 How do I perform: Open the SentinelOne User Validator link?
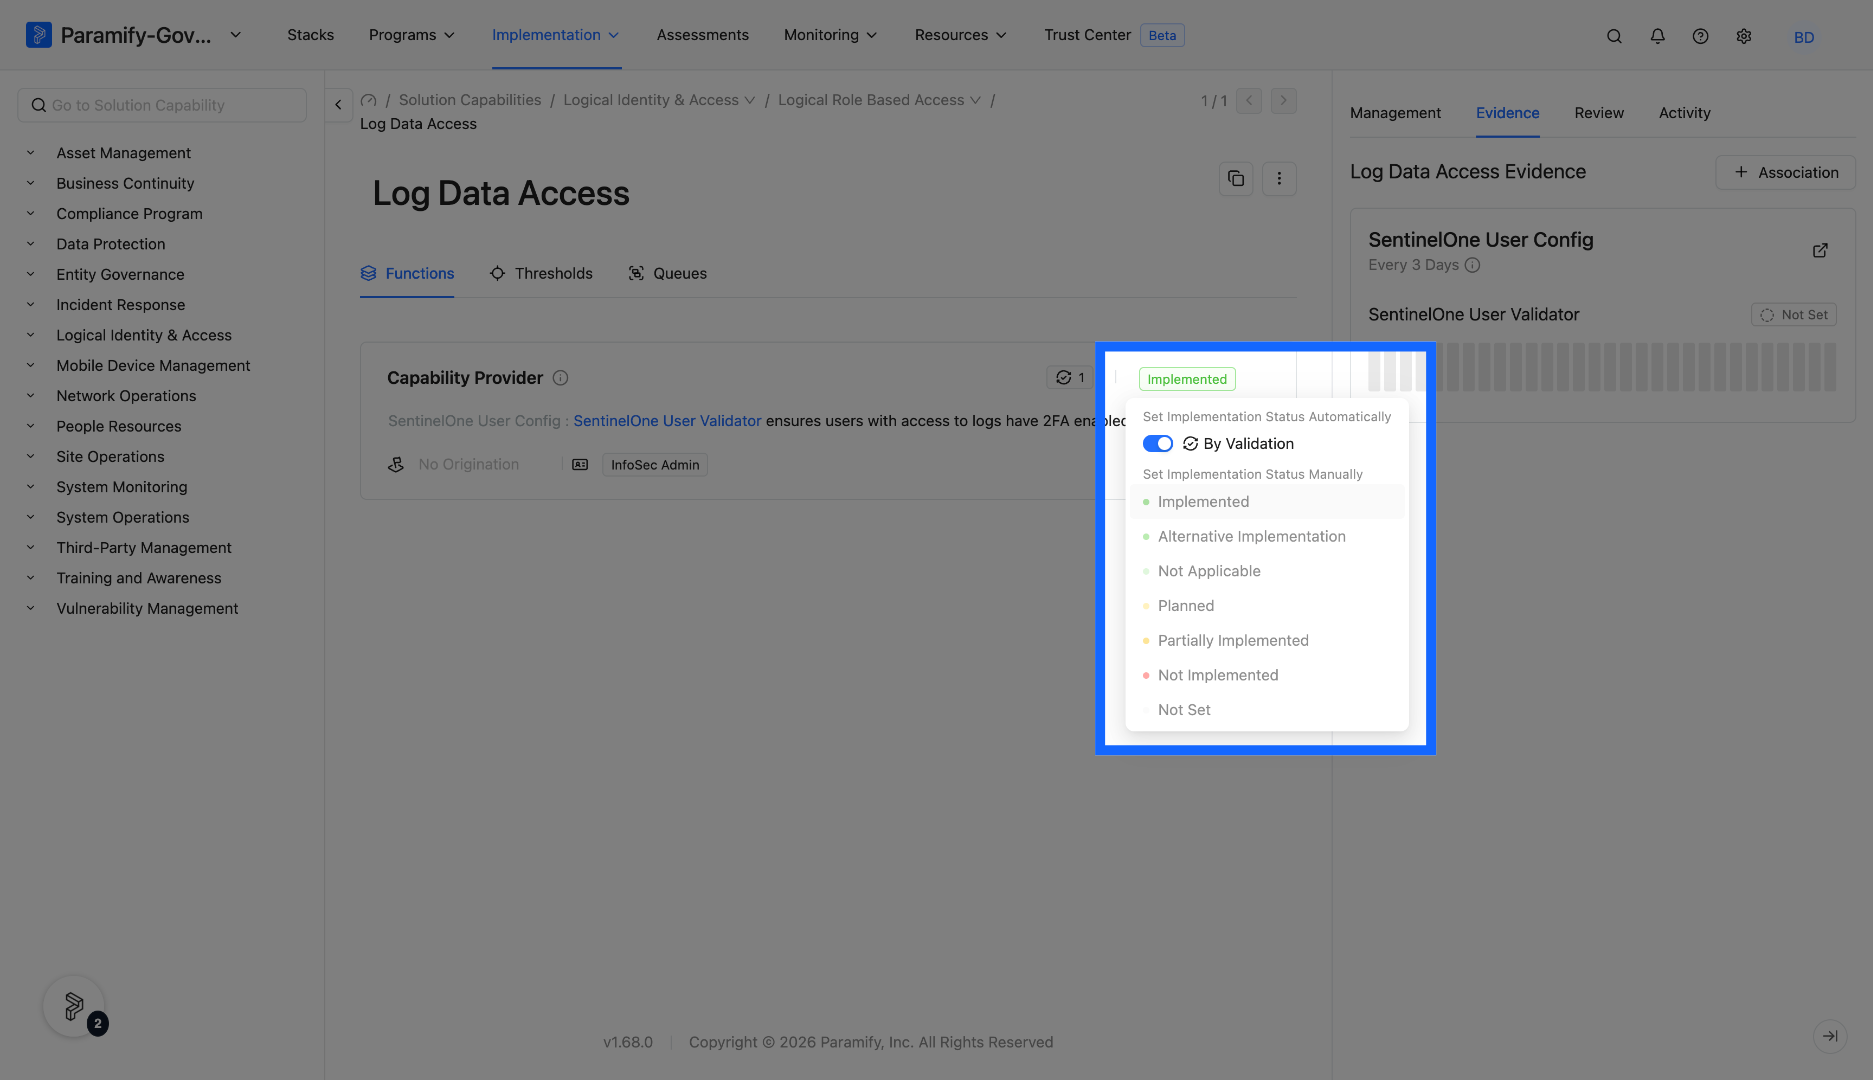[x=667, y=421]
